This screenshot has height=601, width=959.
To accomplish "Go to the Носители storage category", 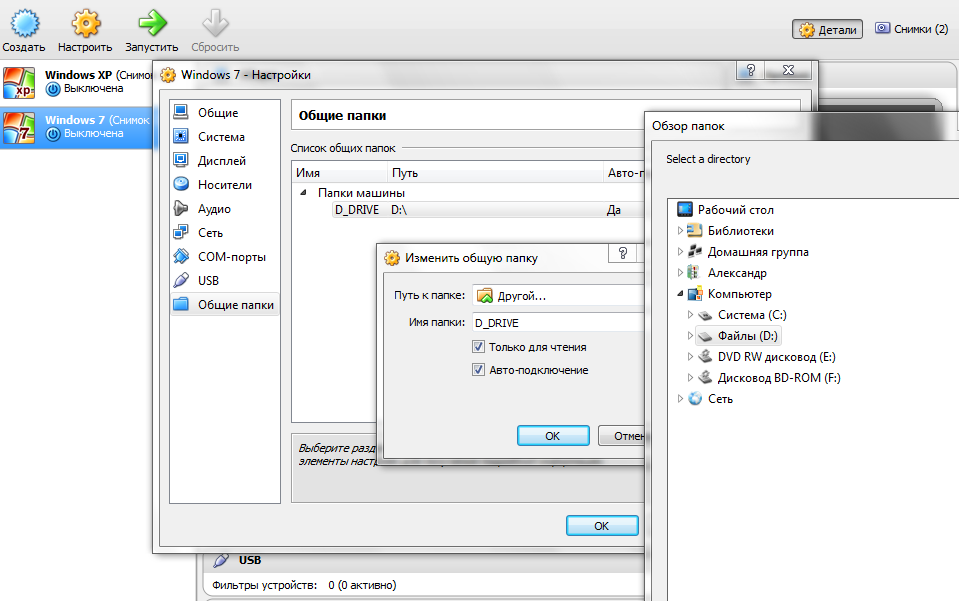I will coord(224,185).
